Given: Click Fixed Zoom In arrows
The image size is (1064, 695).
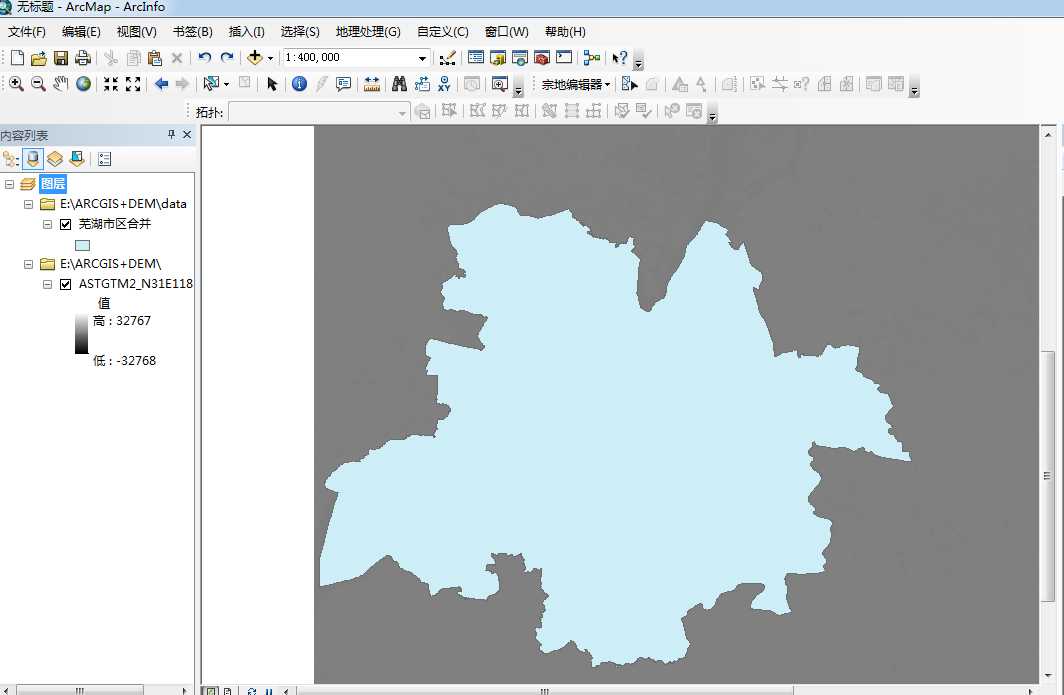Looking at the screenshot, I should point(111,84).
